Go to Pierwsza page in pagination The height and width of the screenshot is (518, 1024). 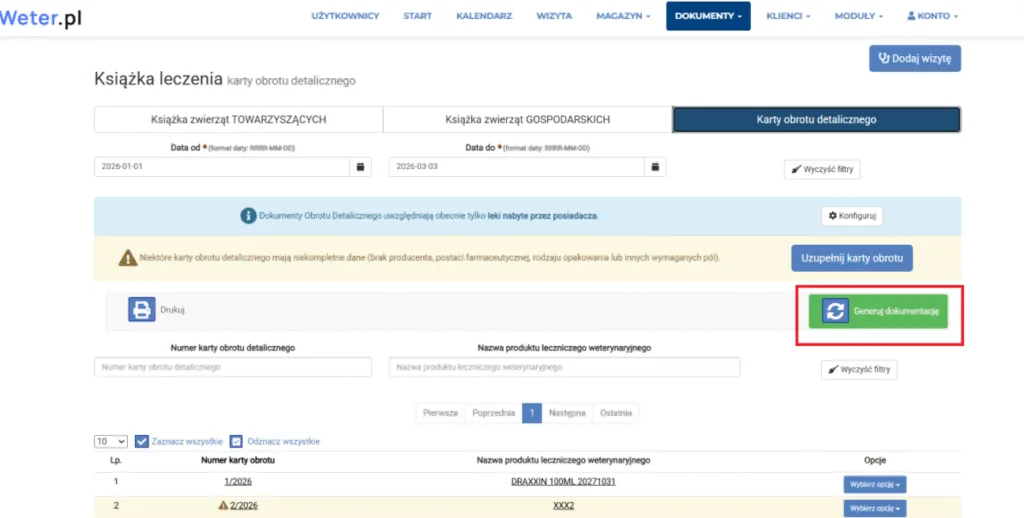tap(440, 413)
